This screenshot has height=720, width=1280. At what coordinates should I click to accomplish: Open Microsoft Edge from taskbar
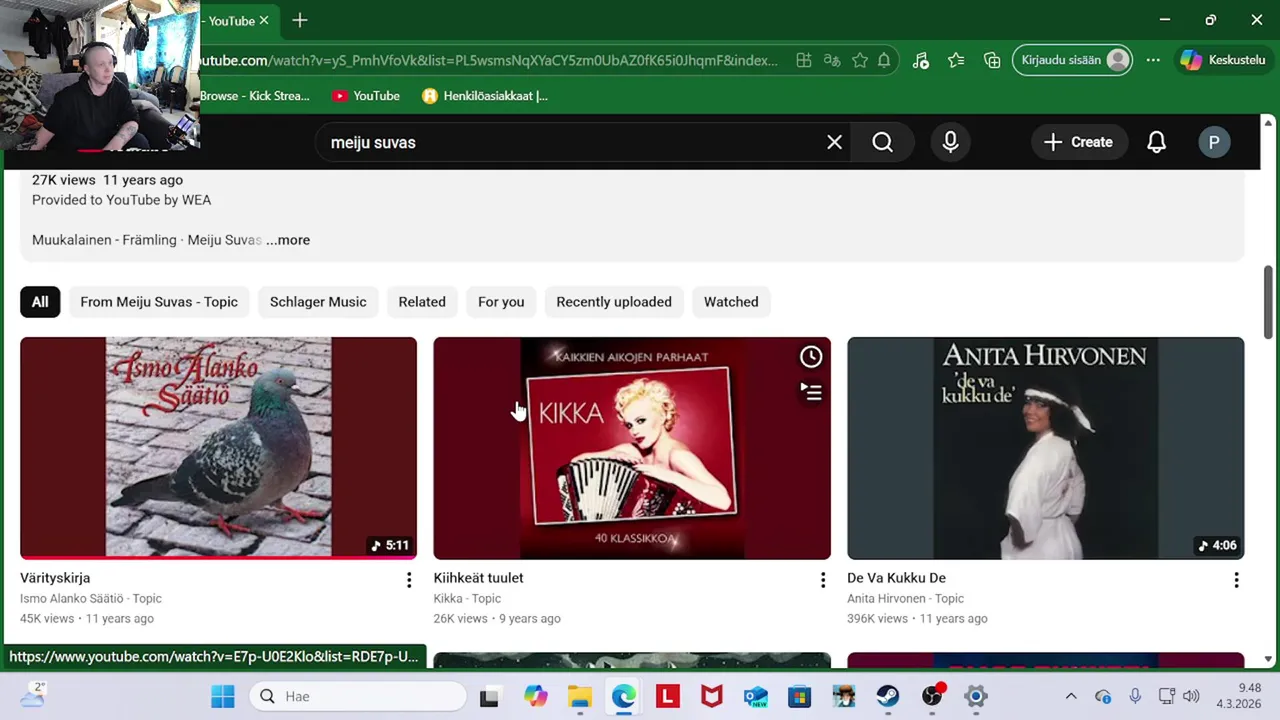coord(624,696)
